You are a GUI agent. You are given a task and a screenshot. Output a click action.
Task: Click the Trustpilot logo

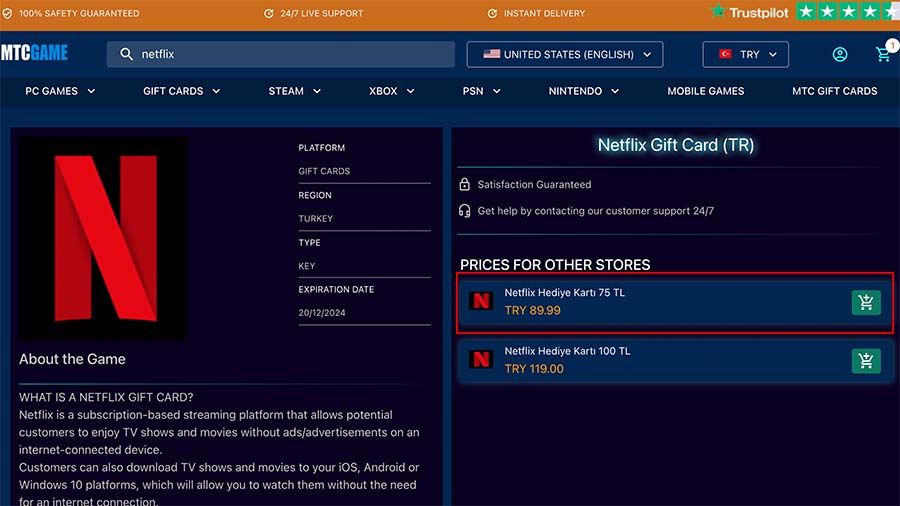(x=749, y=12)
